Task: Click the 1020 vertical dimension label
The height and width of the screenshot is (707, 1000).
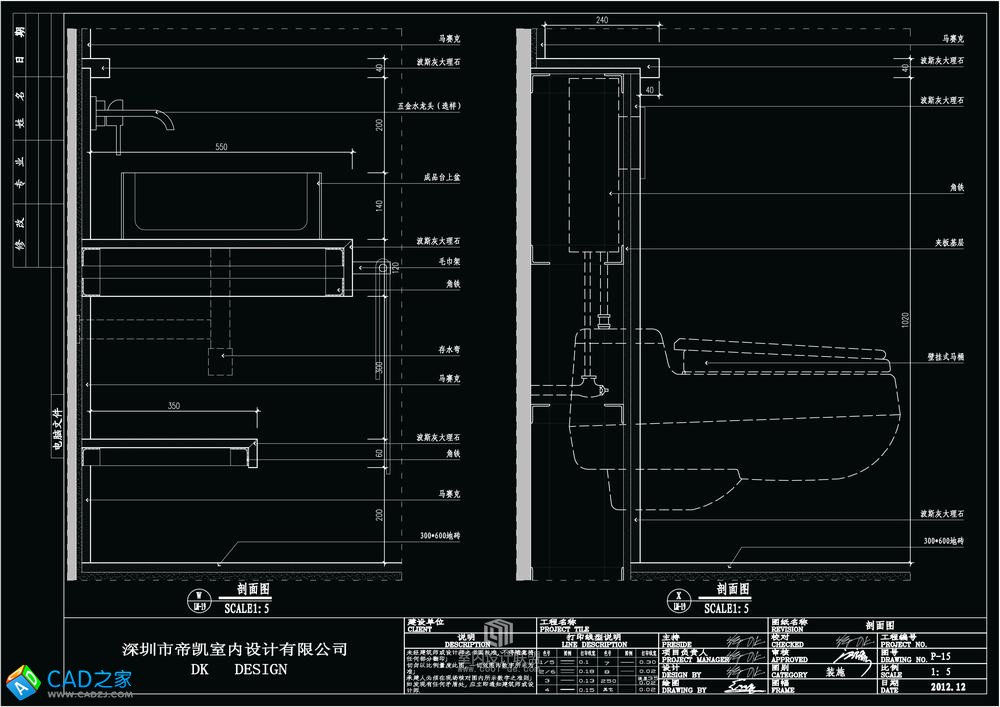Action: point(906,321)
